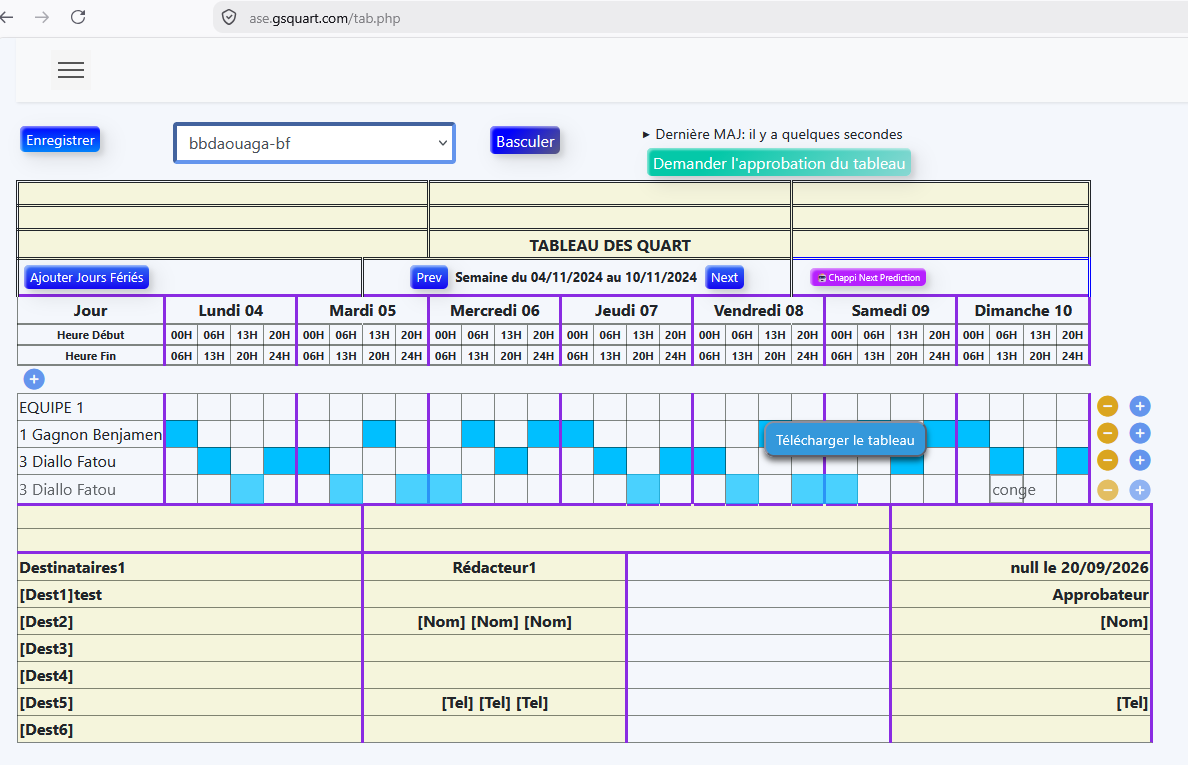Request approval with Demander l'approbation du tableau
The width and height of the screenshot is (1188, 765).
pyautogui.click(x=779, y=164)
